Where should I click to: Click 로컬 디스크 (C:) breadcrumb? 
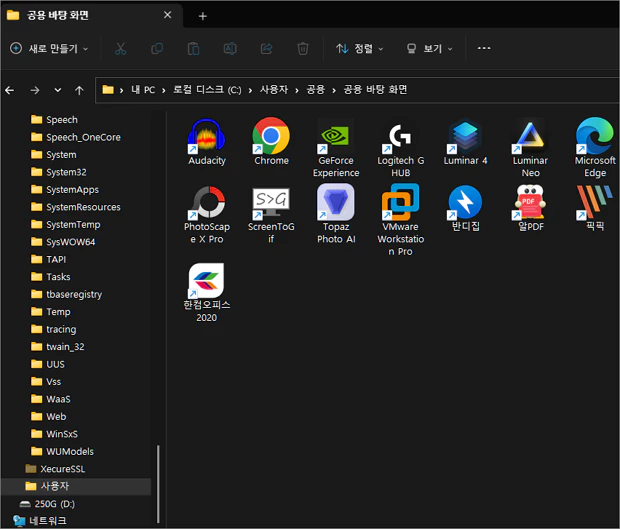pos(207,90)
